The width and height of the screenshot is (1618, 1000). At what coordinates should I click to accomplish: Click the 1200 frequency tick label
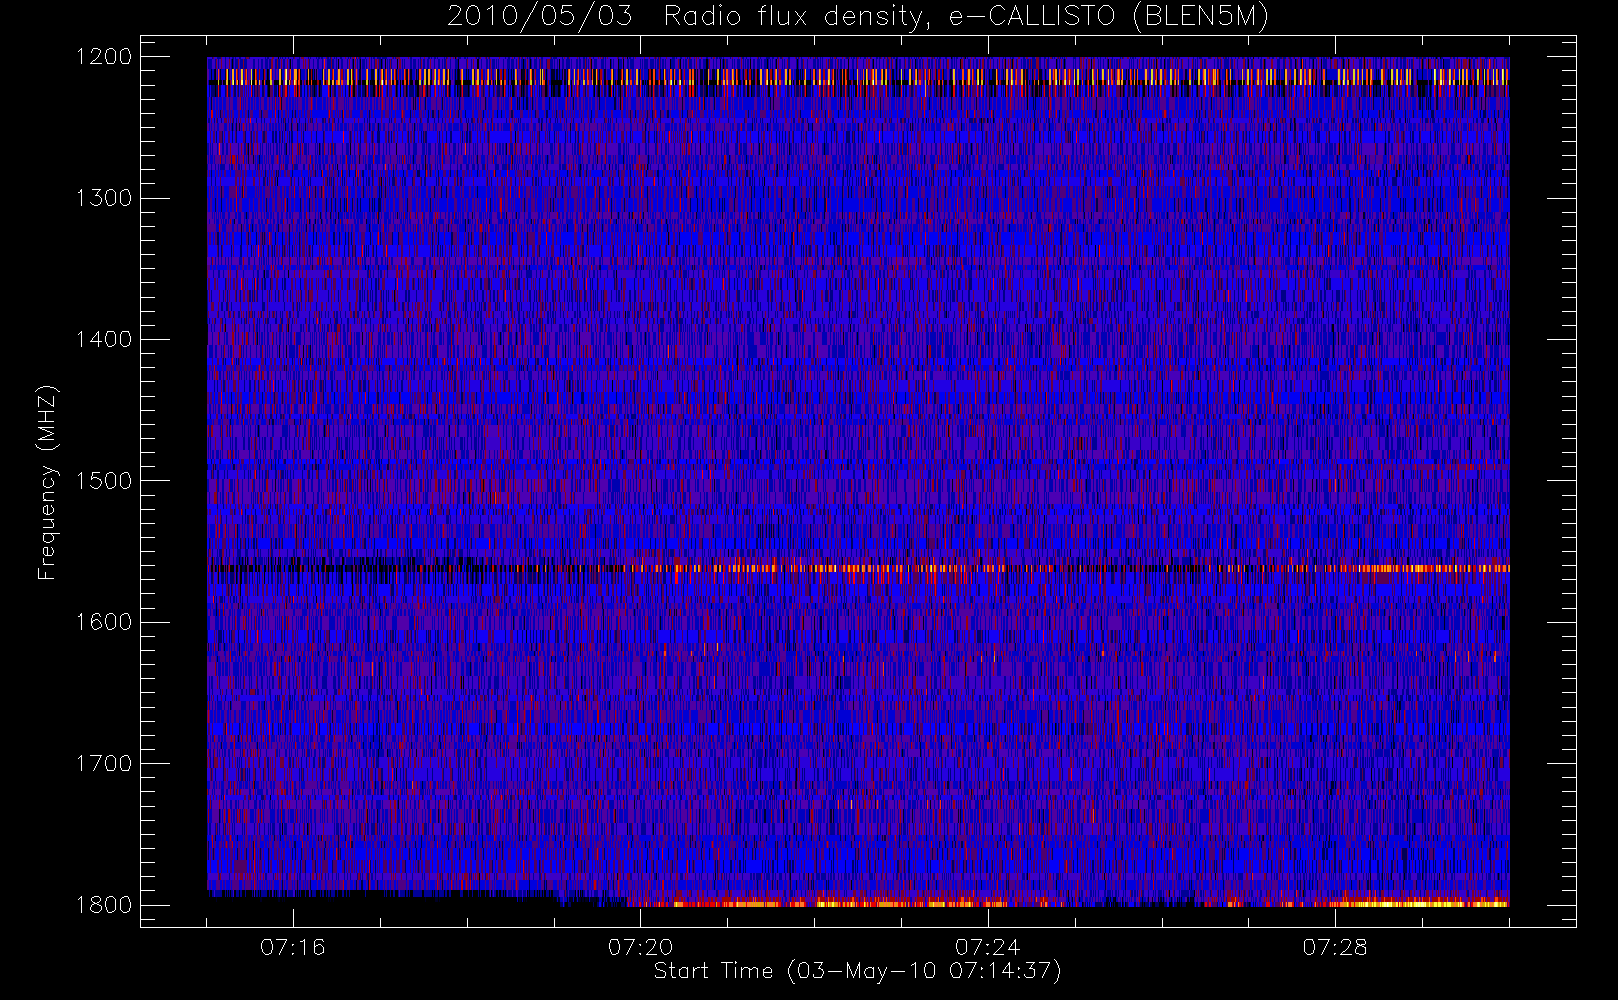[x=104, y=57]
